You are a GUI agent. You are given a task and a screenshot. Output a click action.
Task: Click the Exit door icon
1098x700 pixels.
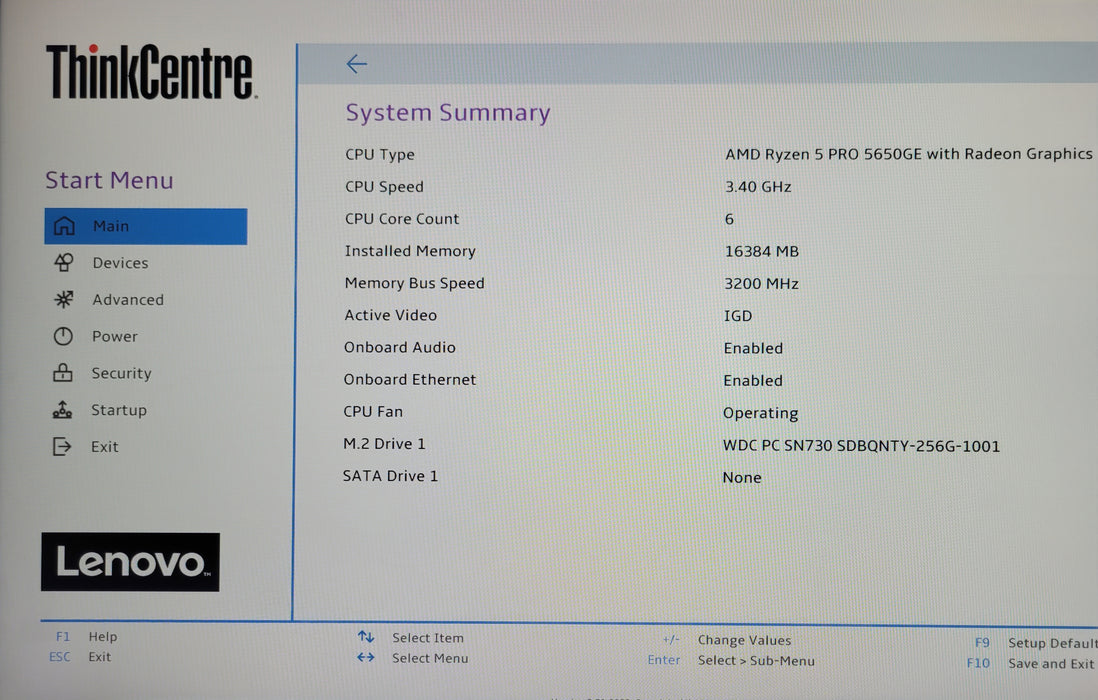tap(62, 447)
